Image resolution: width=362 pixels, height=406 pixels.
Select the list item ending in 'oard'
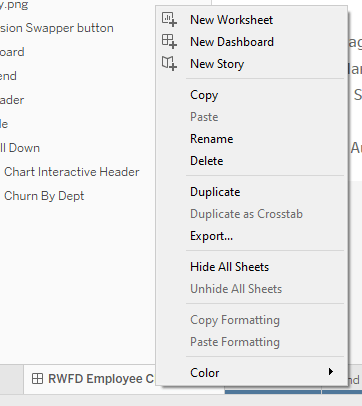click(12, 52)
